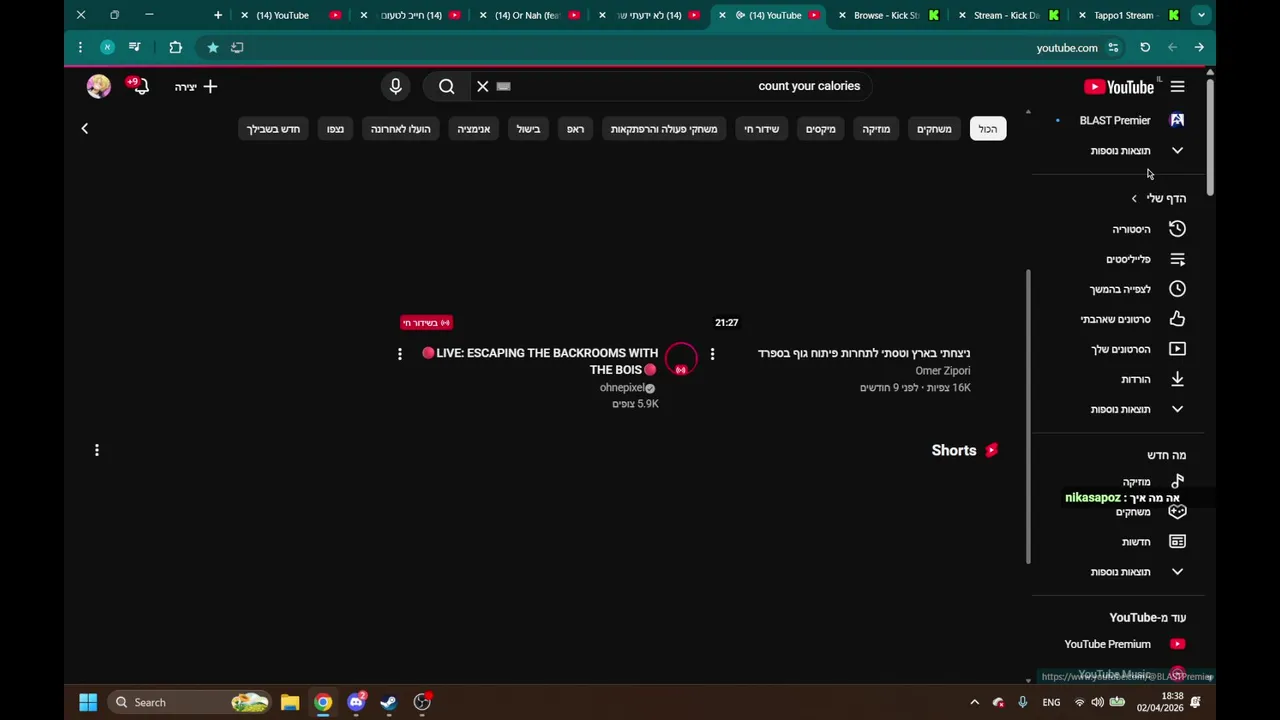
Task: Open options menu for the Omer Zipori video
Action: tap(712, 354)
